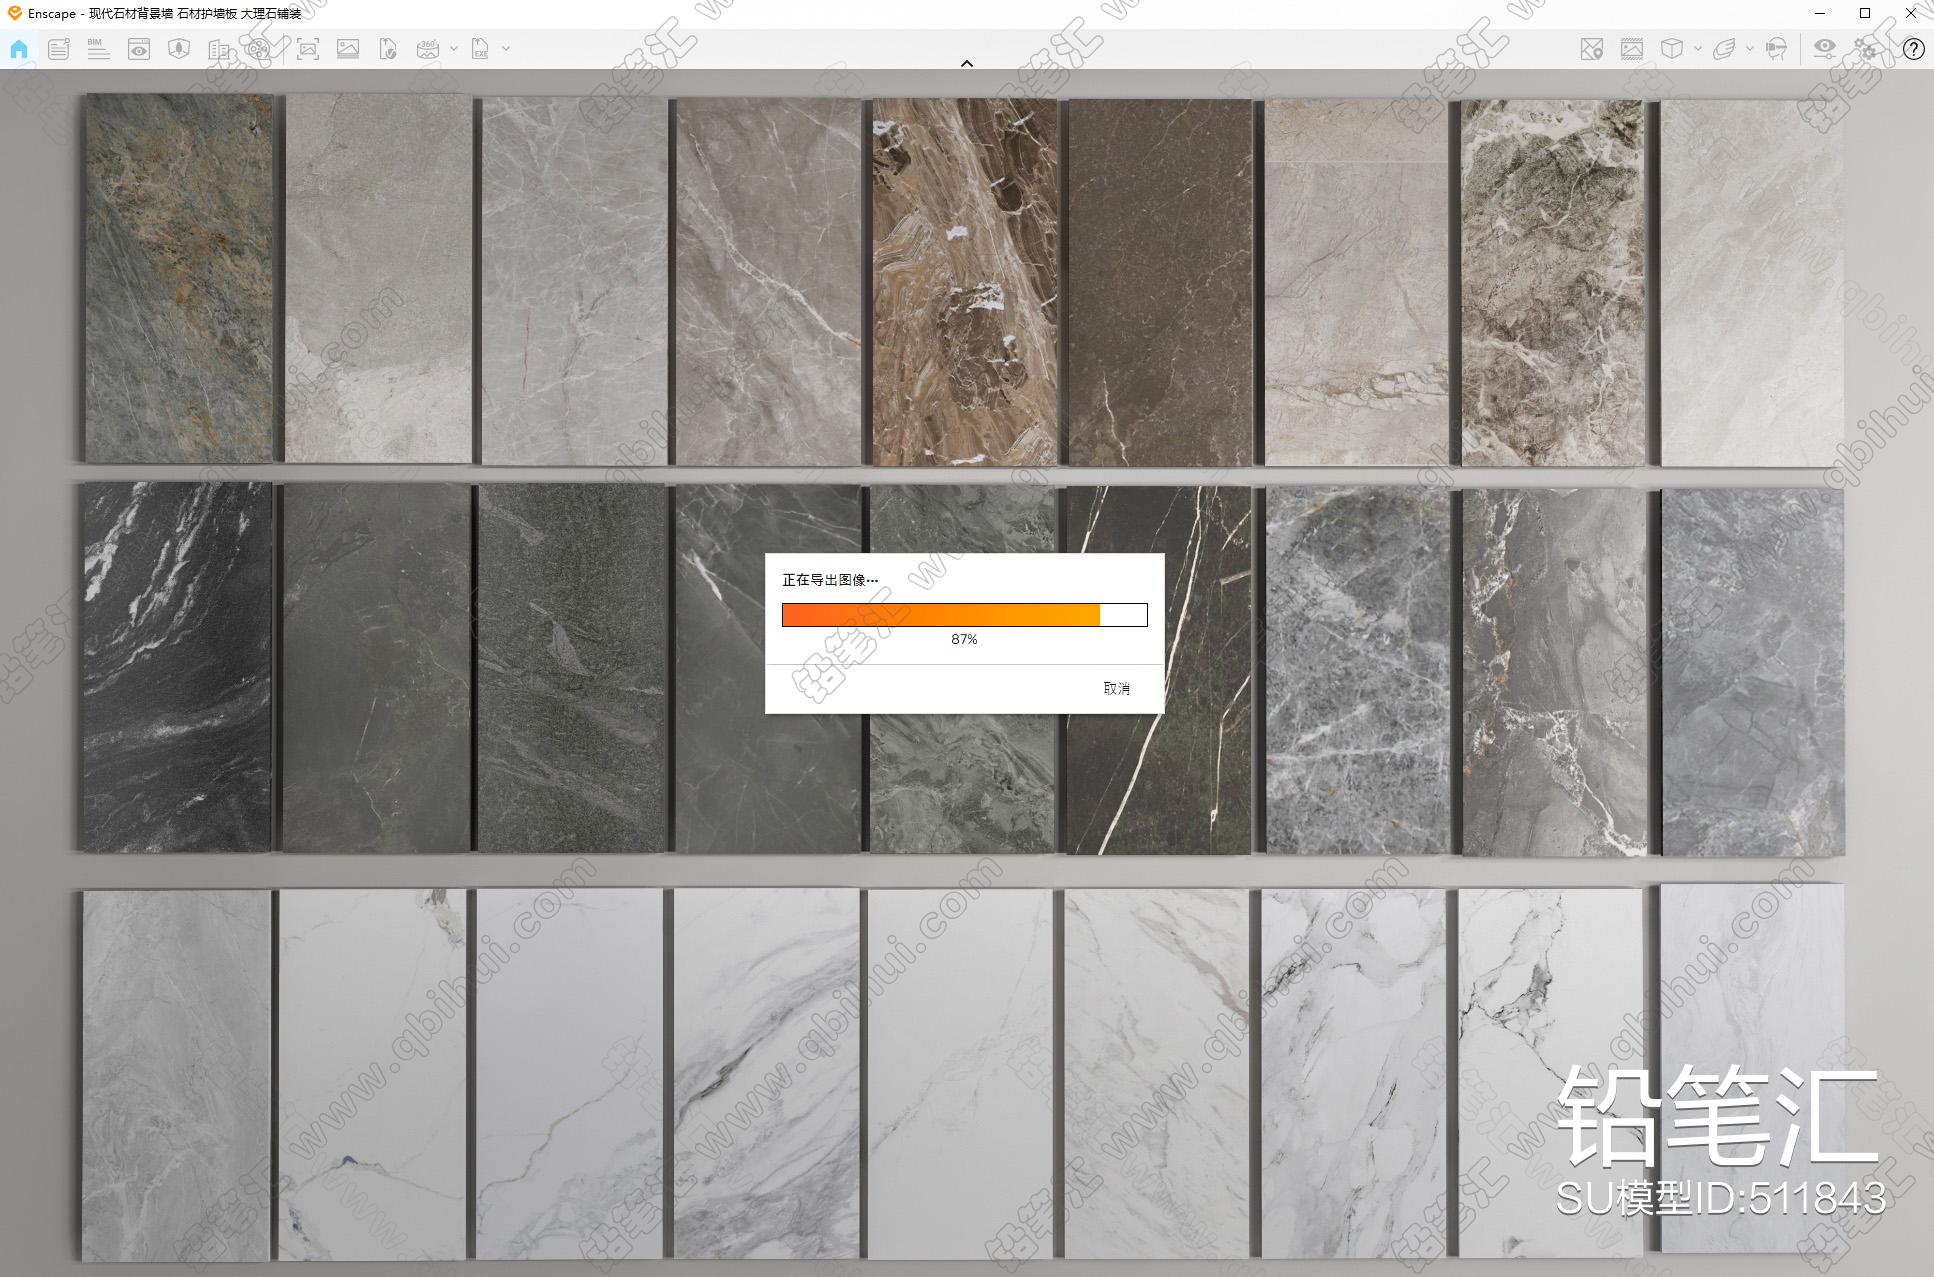Screen dimensions: 1934x1277
Task: Toggle the VR headset icon
Action: [1777, 49]
